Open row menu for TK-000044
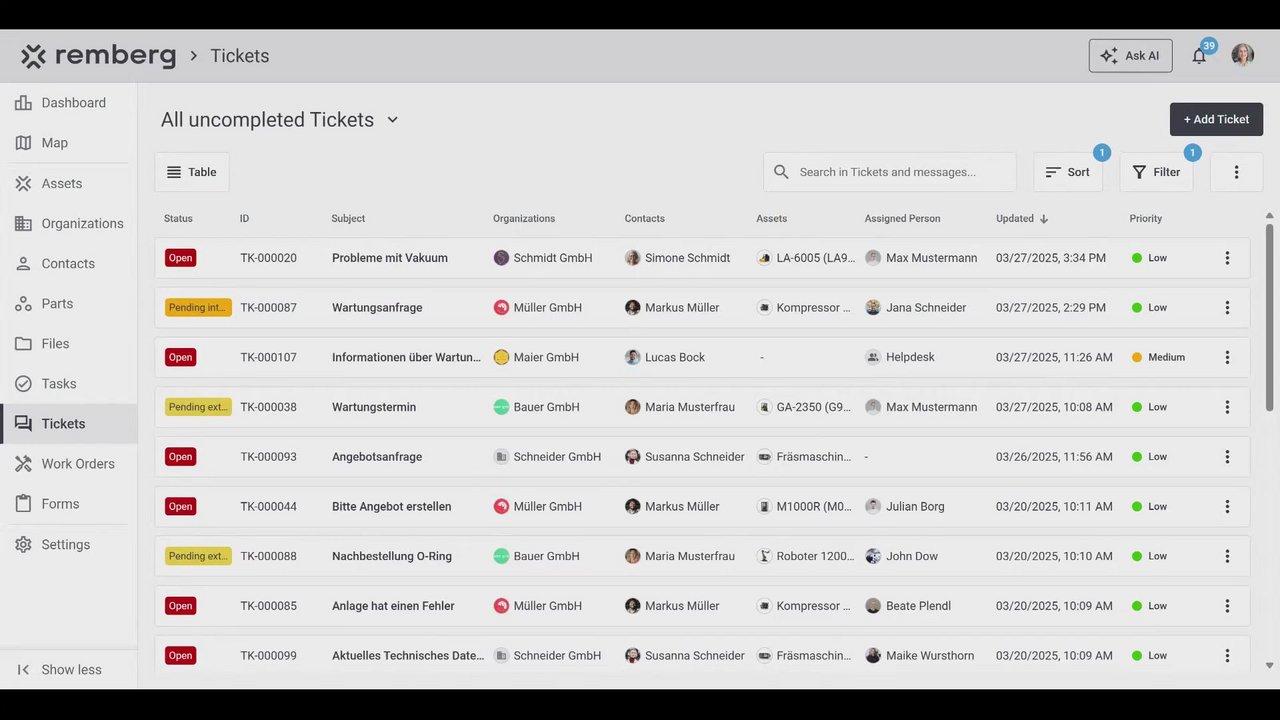The height and width of the screenshot is (720, 1280). coord(1227,507)
